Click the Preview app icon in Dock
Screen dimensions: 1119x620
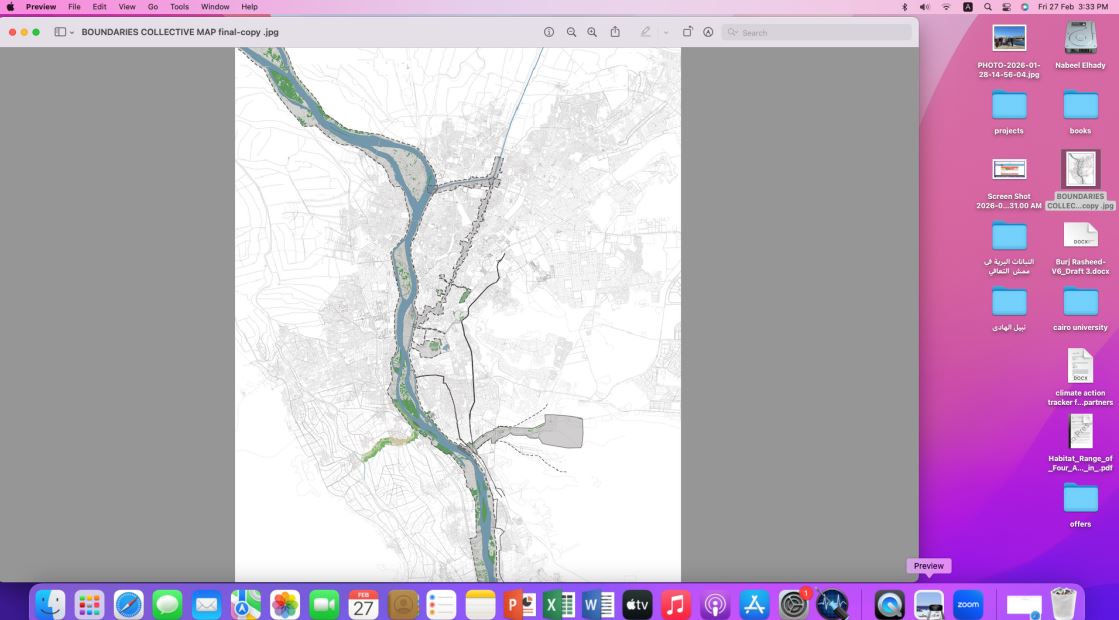[928, 605]
